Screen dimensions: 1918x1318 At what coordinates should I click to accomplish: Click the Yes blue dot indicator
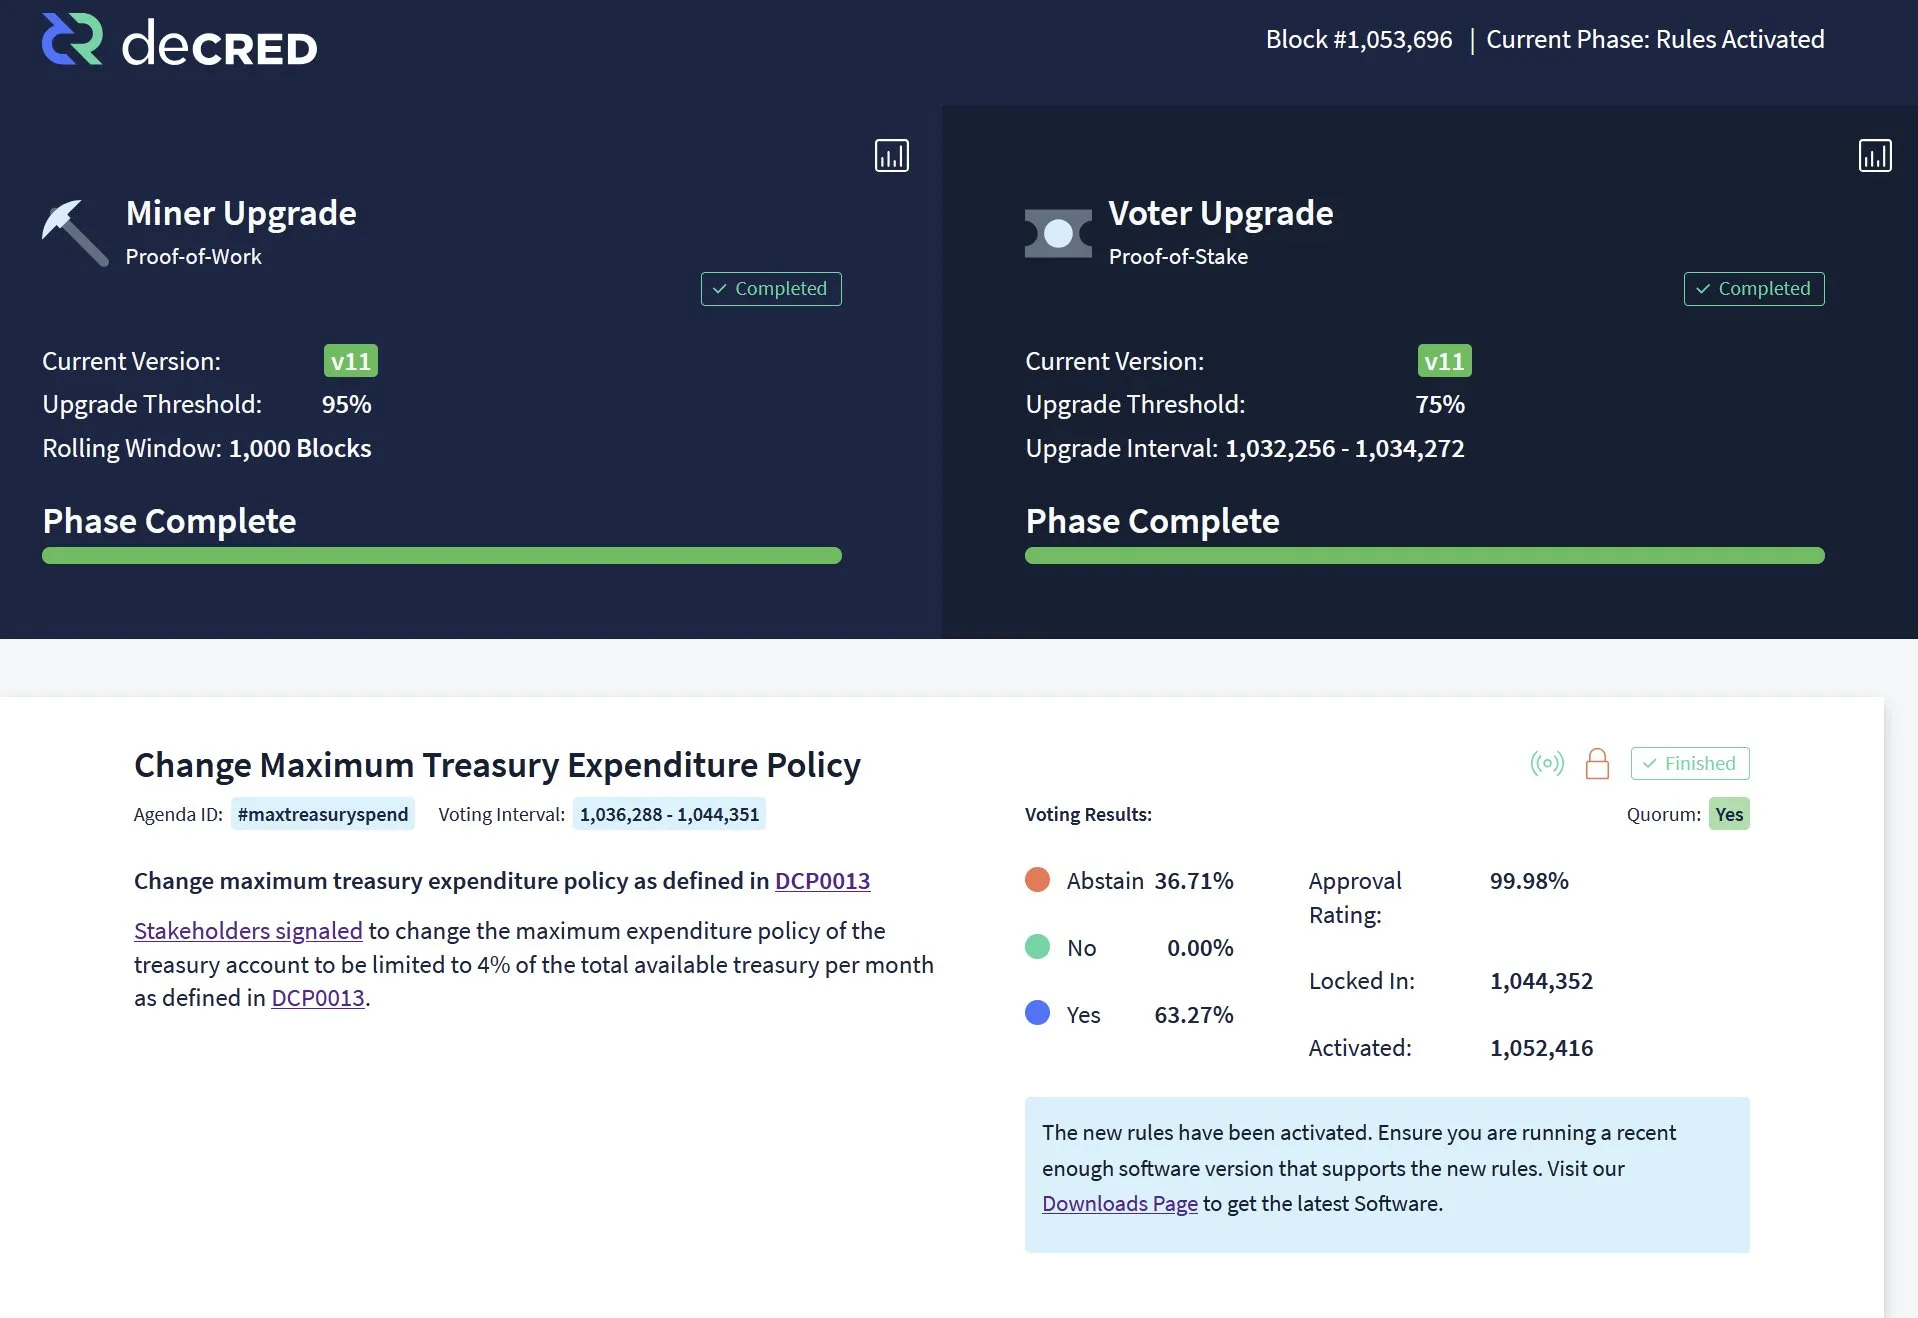tap(1038, 1013)
